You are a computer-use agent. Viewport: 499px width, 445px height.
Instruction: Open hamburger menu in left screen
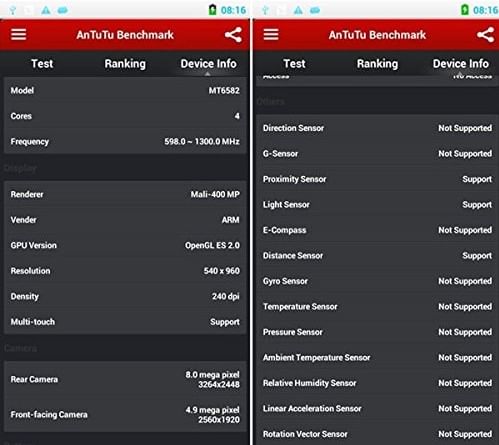(x=18, y=34)
